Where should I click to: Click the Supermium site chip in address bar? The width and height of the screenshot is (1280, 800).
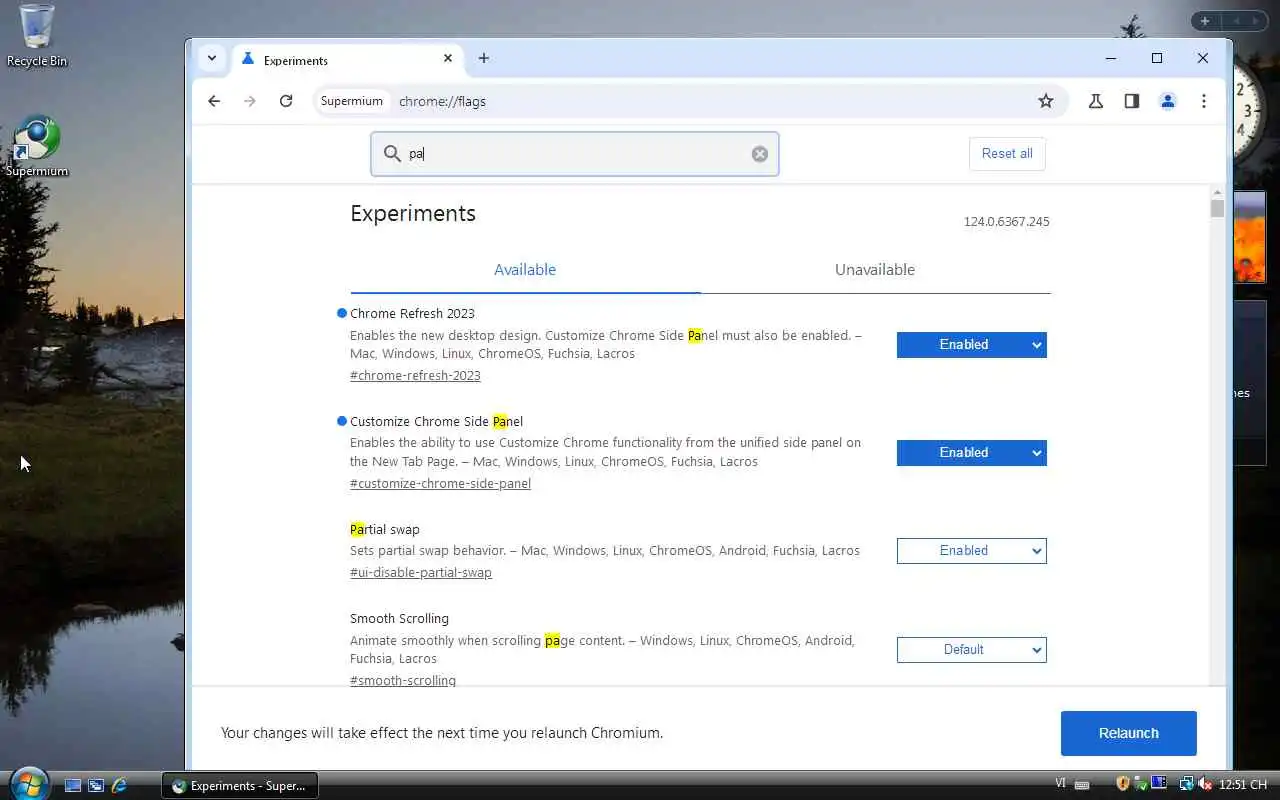pyautogui.click(x=352, y=101)
